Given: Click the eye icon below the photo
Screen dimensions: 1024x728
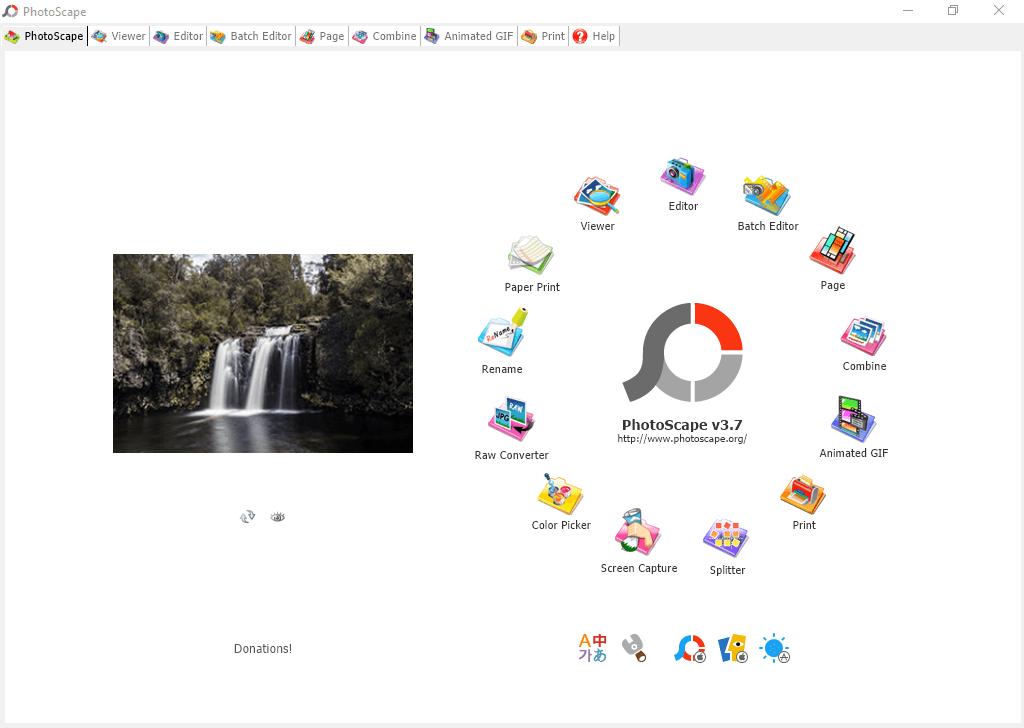Looking at the screenshot, I should click(x=278, y=516).
